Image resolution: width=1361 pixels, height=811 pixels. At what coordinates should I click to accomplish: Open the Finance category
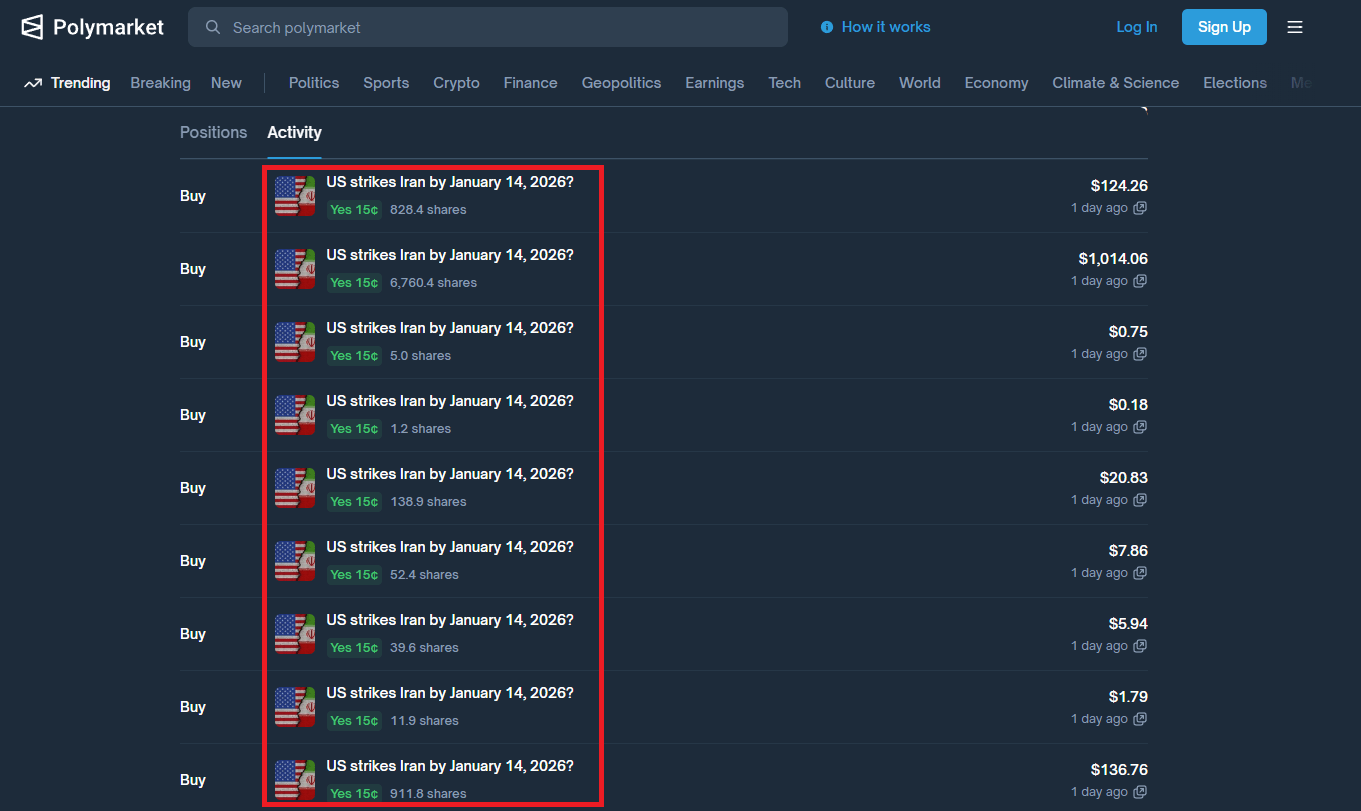(530, 83)
